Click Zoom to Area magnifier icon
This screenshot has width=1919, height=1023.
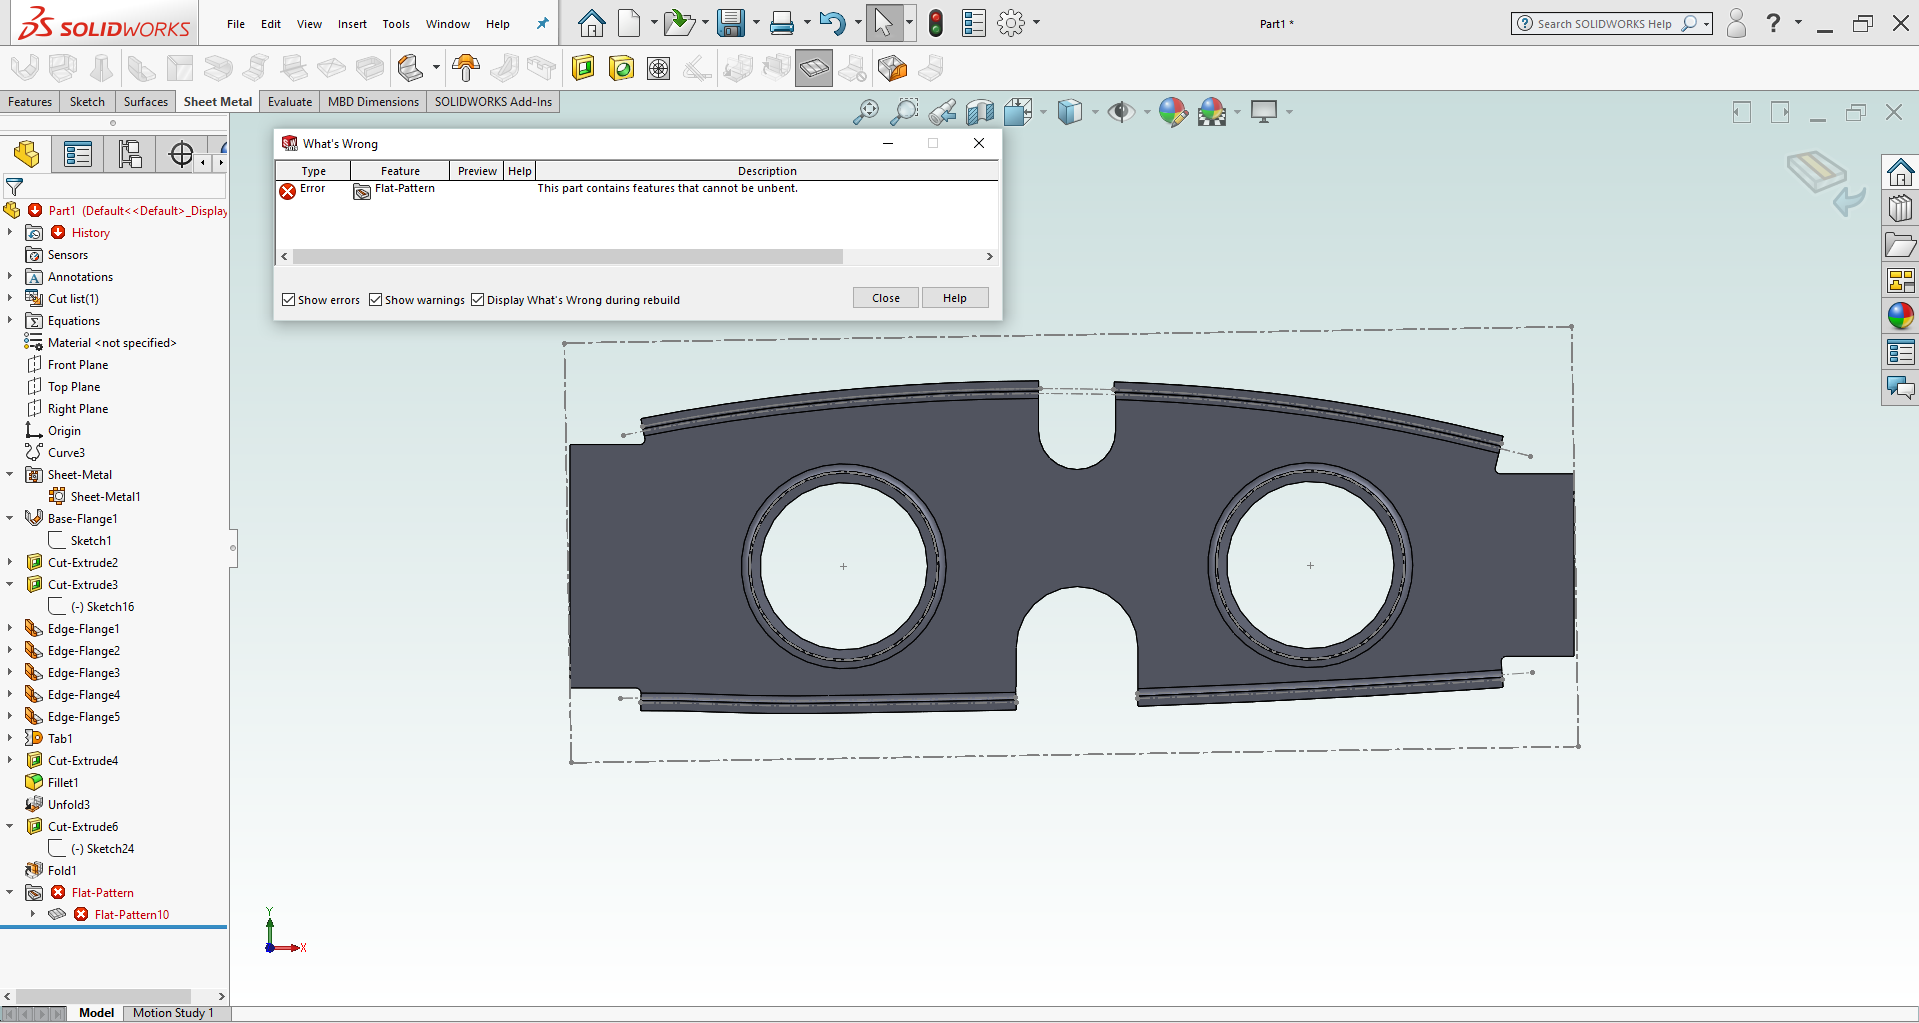[x=904, y=112]
